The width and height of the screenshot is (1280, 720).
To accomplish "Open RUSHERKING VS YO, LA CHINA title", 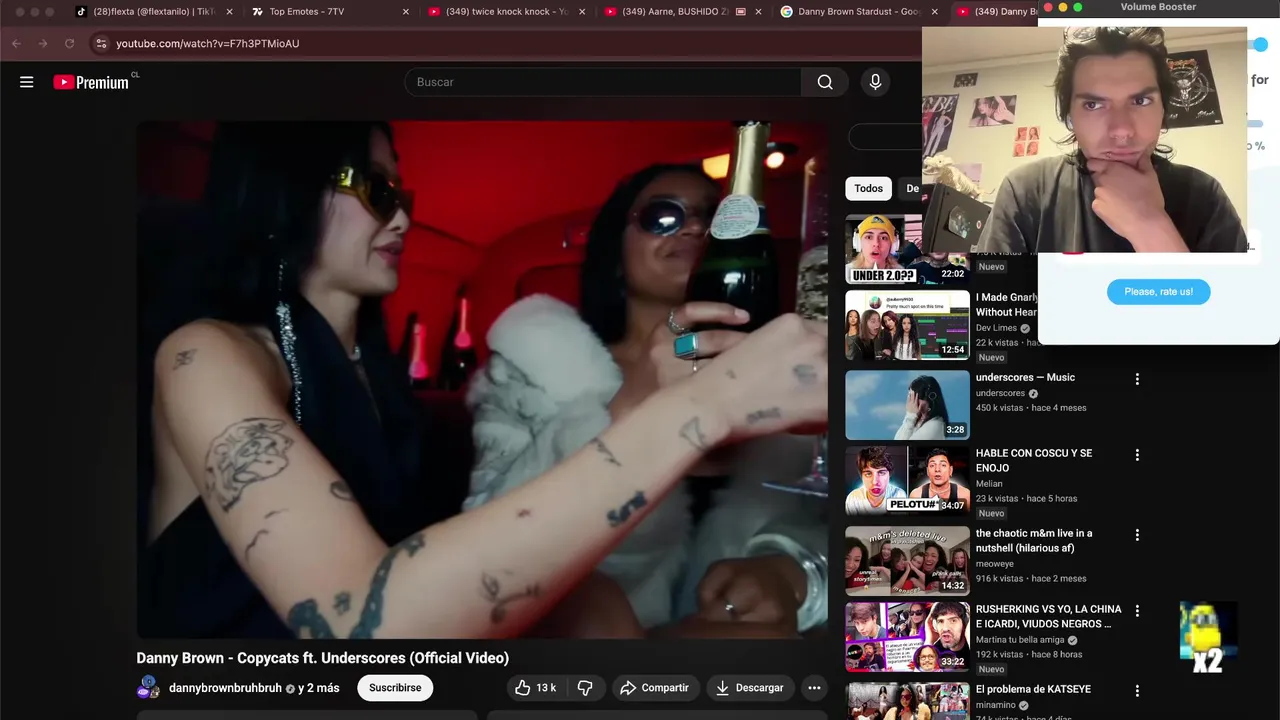I will pyautogui.click(x=1048, y=616).
